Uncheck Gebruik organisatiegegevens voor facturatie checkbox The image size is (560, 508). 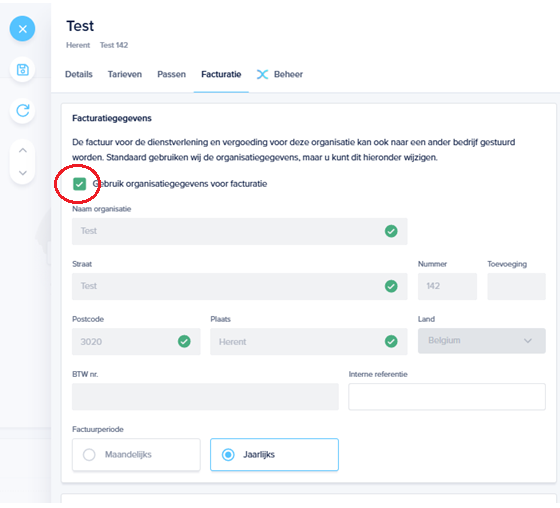click(x=79, y=184)
